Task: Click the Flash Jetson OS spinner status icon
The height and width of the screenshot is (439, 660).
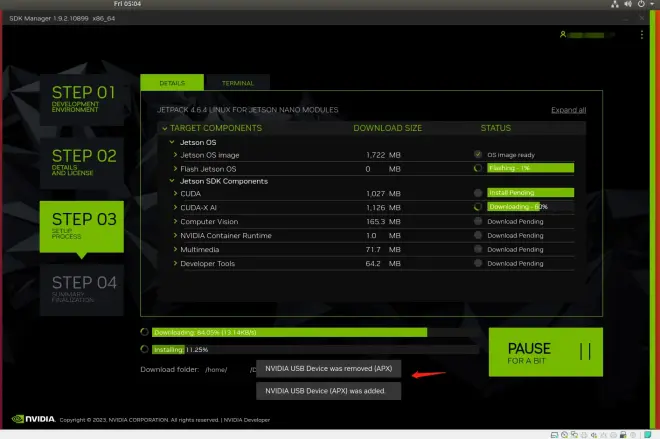Action: (x=477, y=168)
